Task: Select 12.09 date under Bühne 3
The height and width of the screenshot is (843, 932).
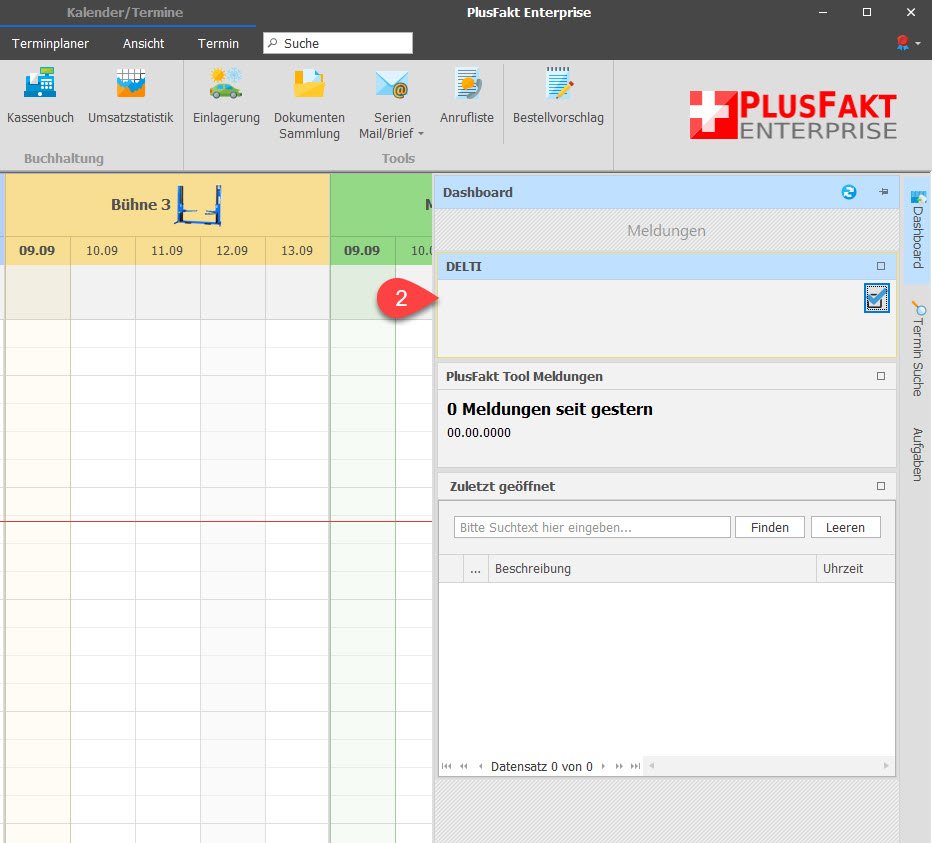Action: pyautogui.click(x=232, y=251)
